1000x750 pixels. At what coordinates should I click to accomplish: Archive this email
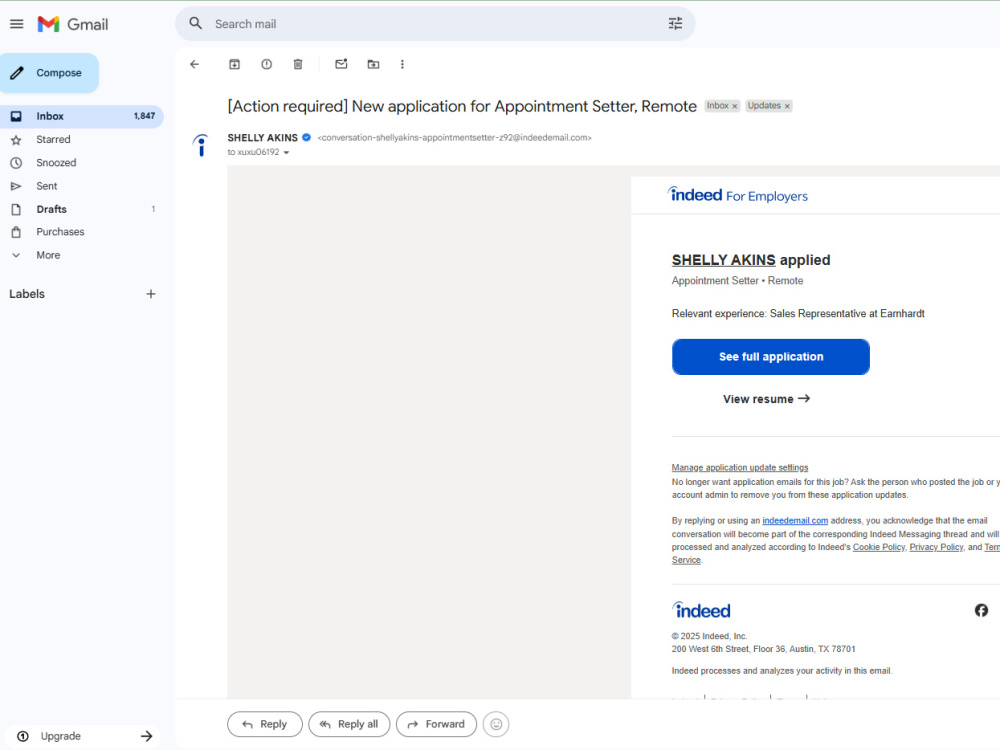click(x=235, y=64)
